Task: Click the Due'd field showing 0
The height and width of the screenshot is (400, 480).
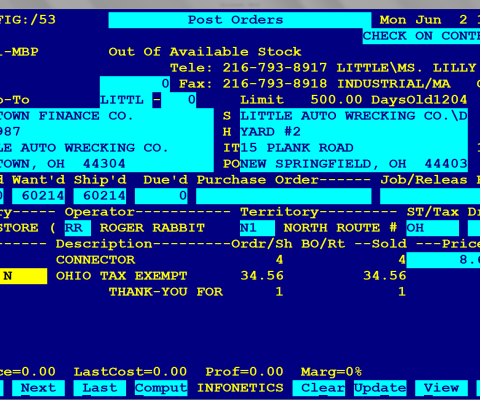Action: (161, 196)
